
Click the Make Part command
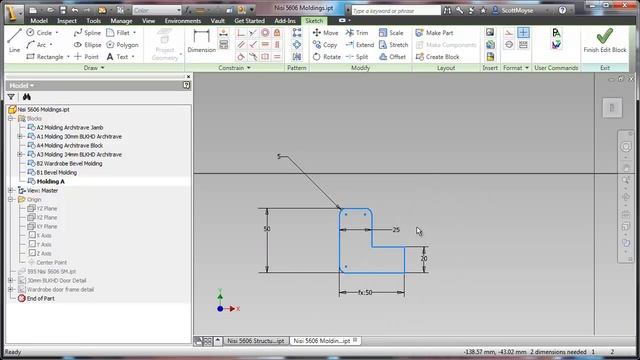pos(434,33)
